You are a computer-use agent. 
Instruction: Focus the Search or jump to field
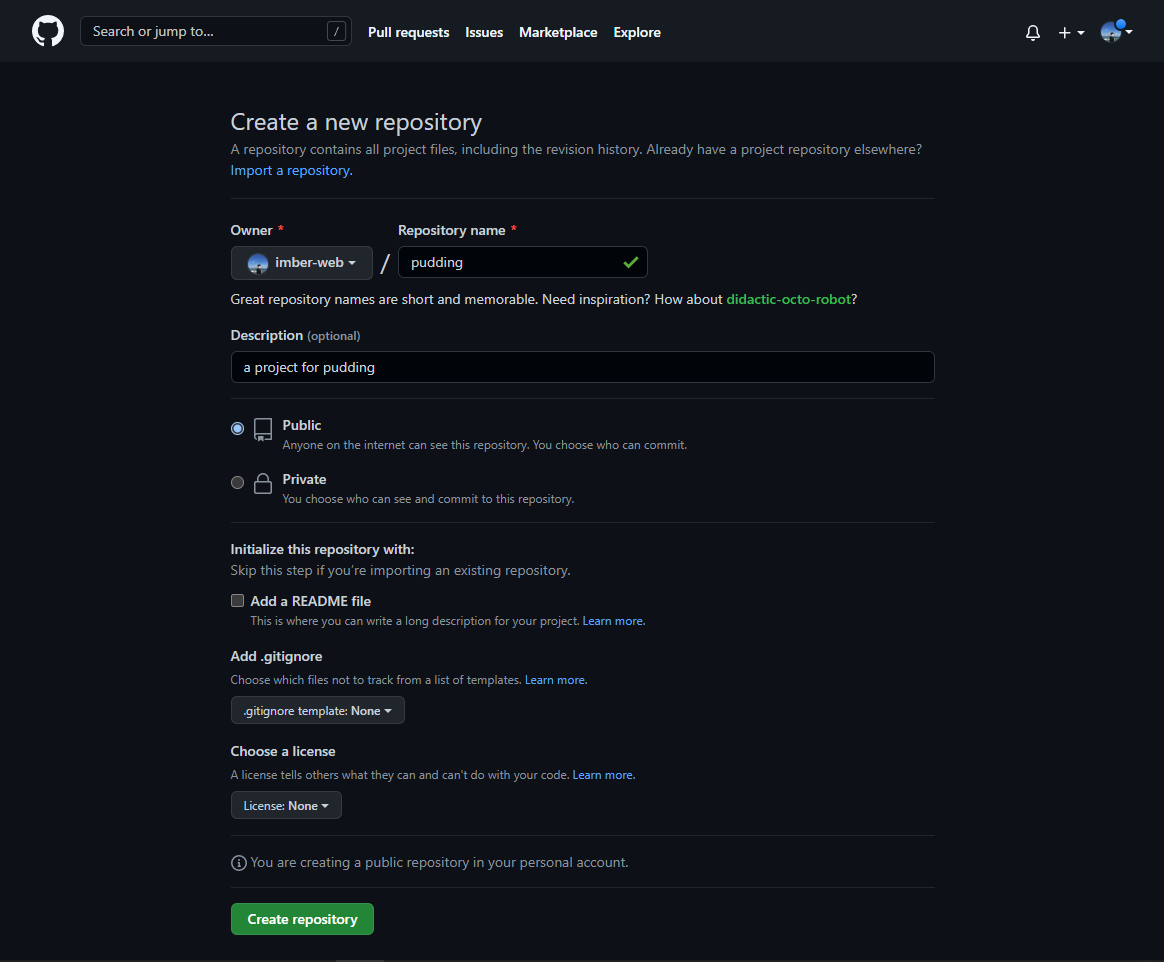click(x=215, y=31)
